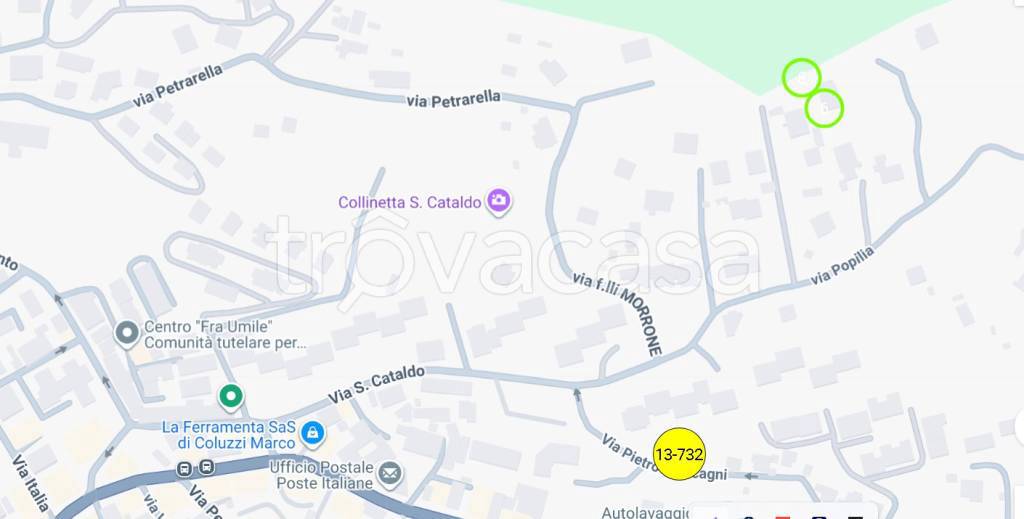
Task: Open La Ferramenta SaS di Coluzzi Marco label
Action: point(229,435)
